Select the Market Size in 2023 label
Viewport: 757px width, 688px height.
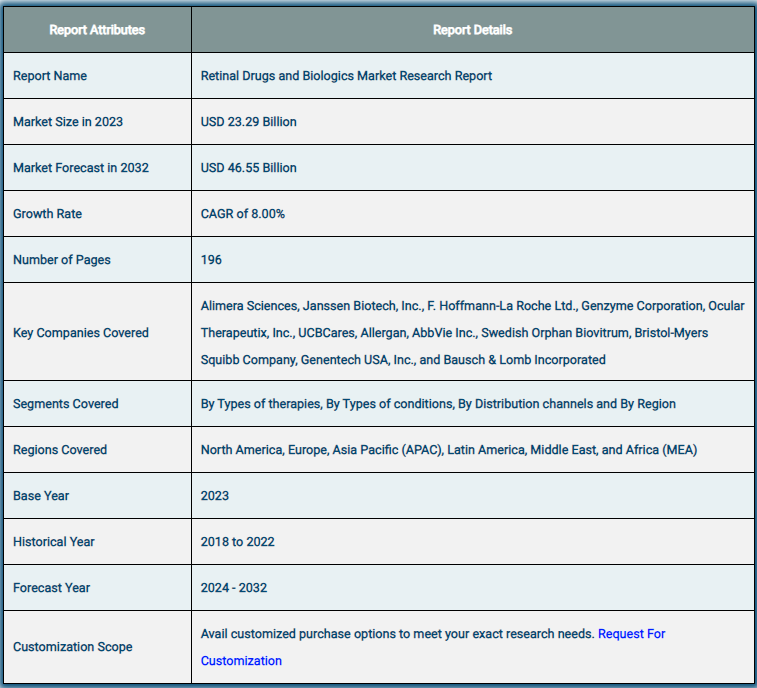coord(68,122)
